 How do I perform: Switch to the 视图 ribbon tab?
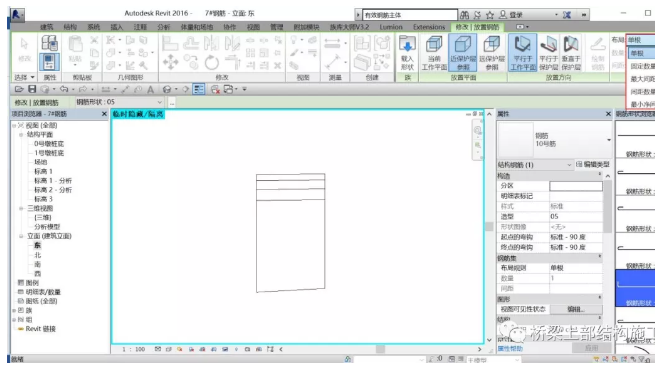click(x=253, y=27)
